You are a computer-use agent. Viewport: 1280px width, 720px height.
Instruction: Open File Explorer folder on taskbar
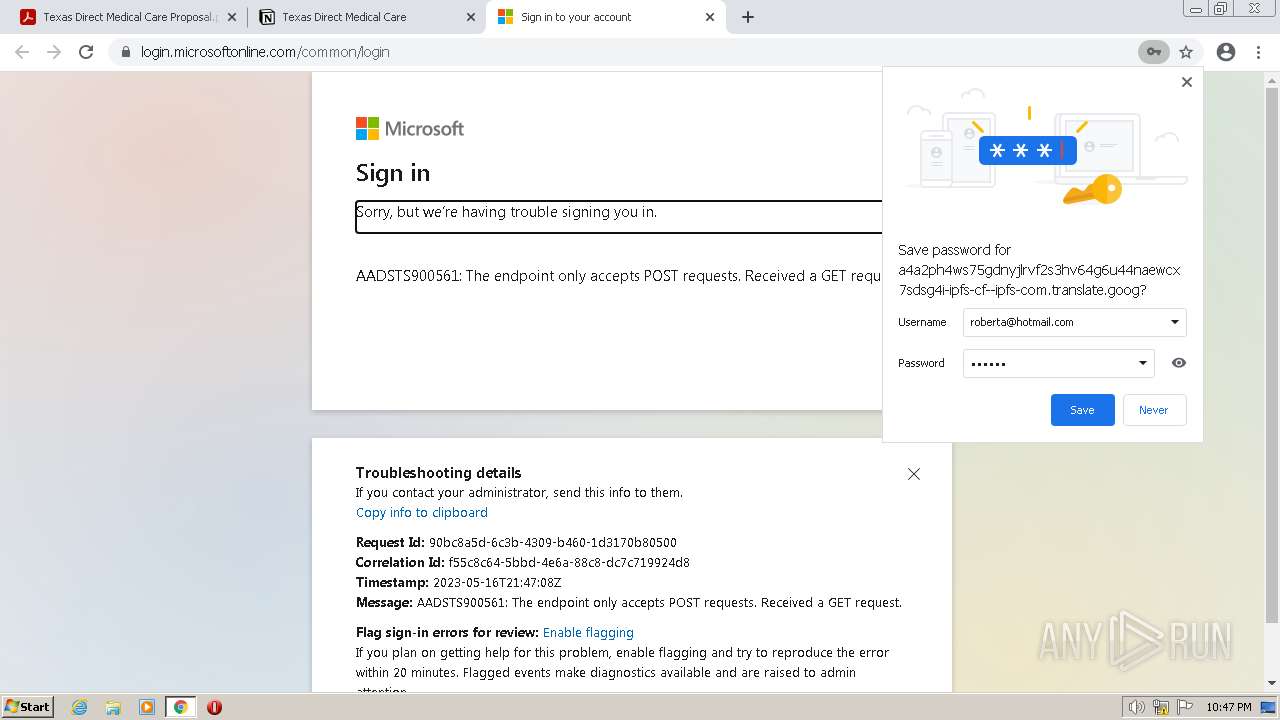pyautogui.click(x=113, y=707)
